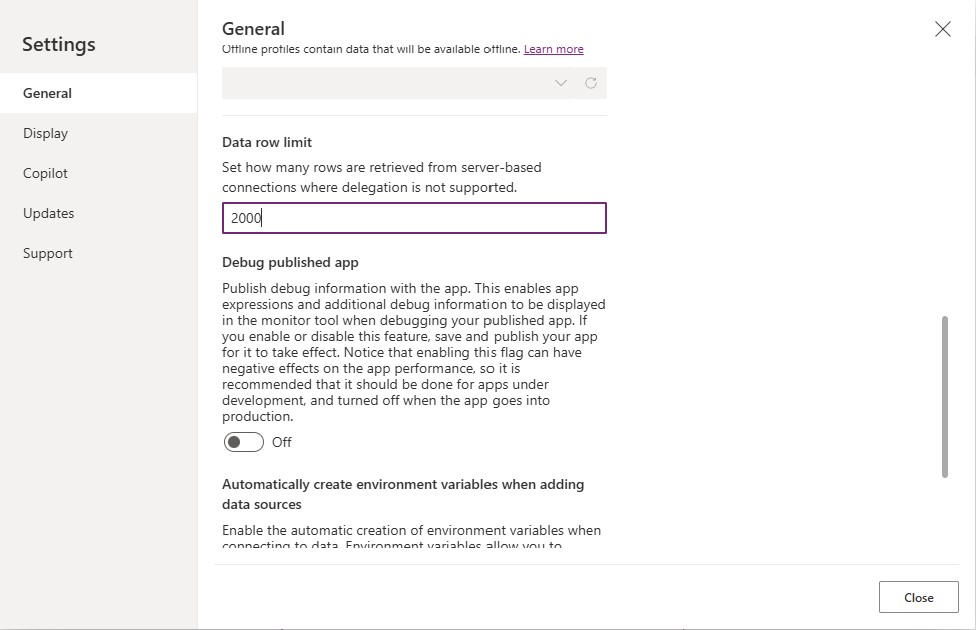The image size is (976, 630).
Task: Toggle the Debug published app switch
Action: click(243, 441)
